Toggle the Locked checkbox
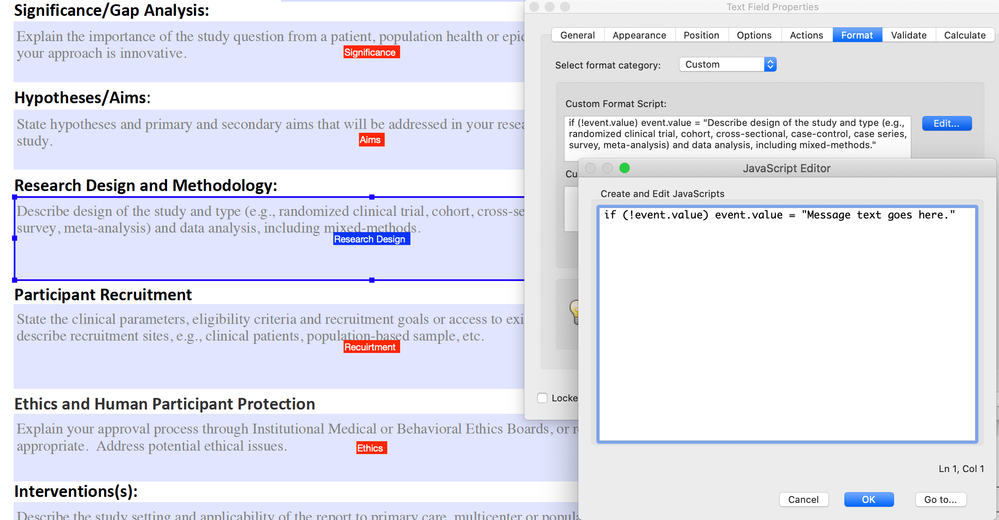999x520 pixels. coord(542,398)
